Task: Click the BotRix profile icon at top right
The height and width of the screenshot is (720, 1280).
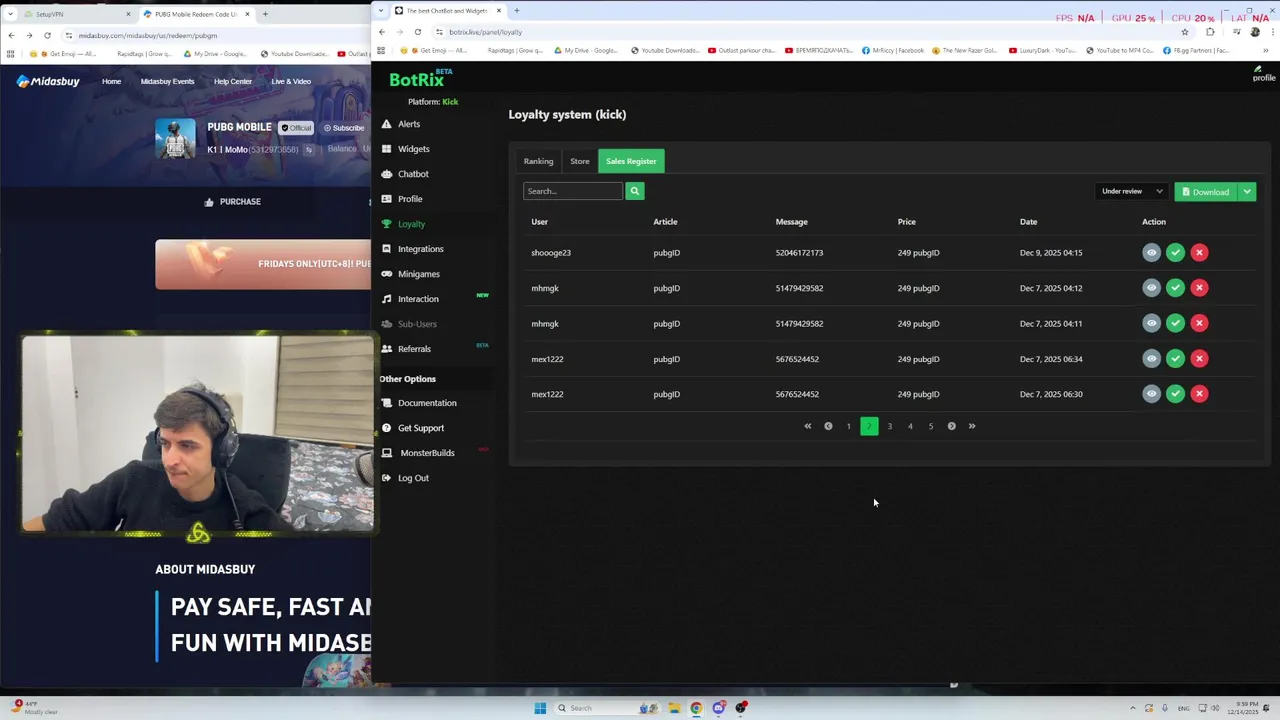Action: [1264, 73]
